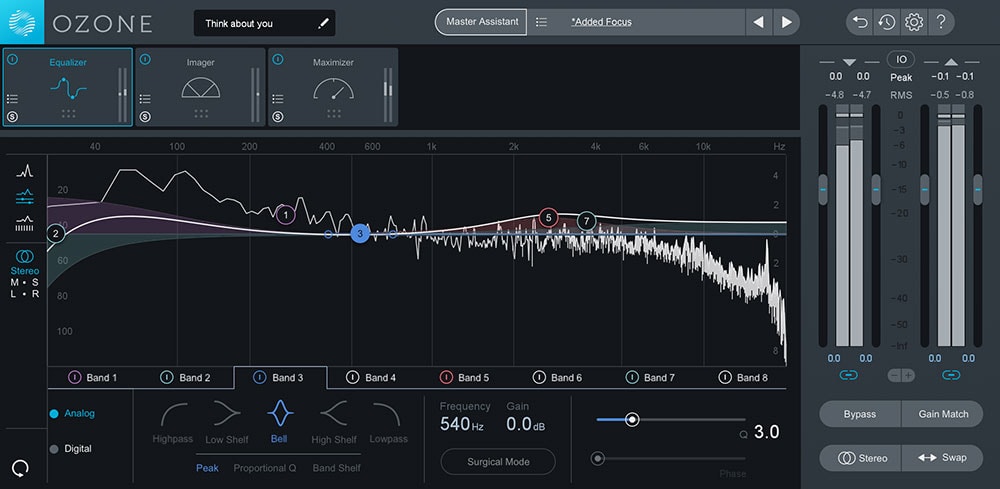Choose the Highpass filter shape icon

pos(173,414)
